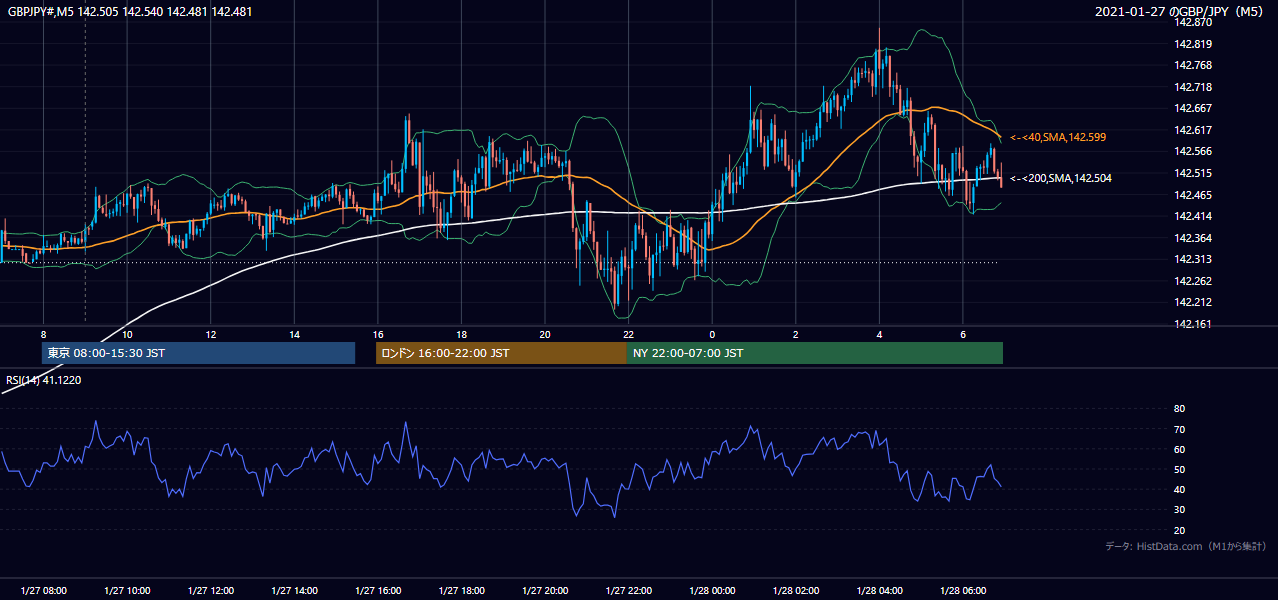1278x600 pixels.
Task: Click the 200 SMA 142.504 white label
Action: pos(1060,178)
